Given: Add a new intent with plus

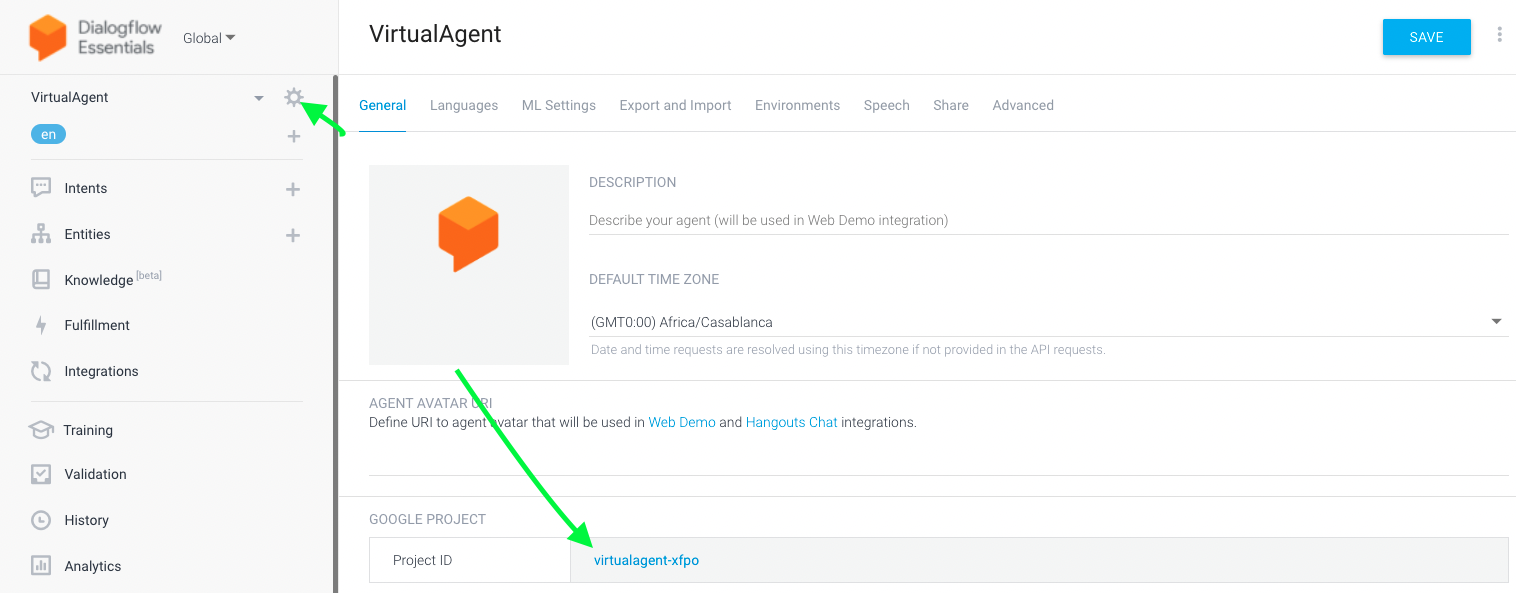Looking at the screenshot, I should pyautogui.click(x=293, y=189).
